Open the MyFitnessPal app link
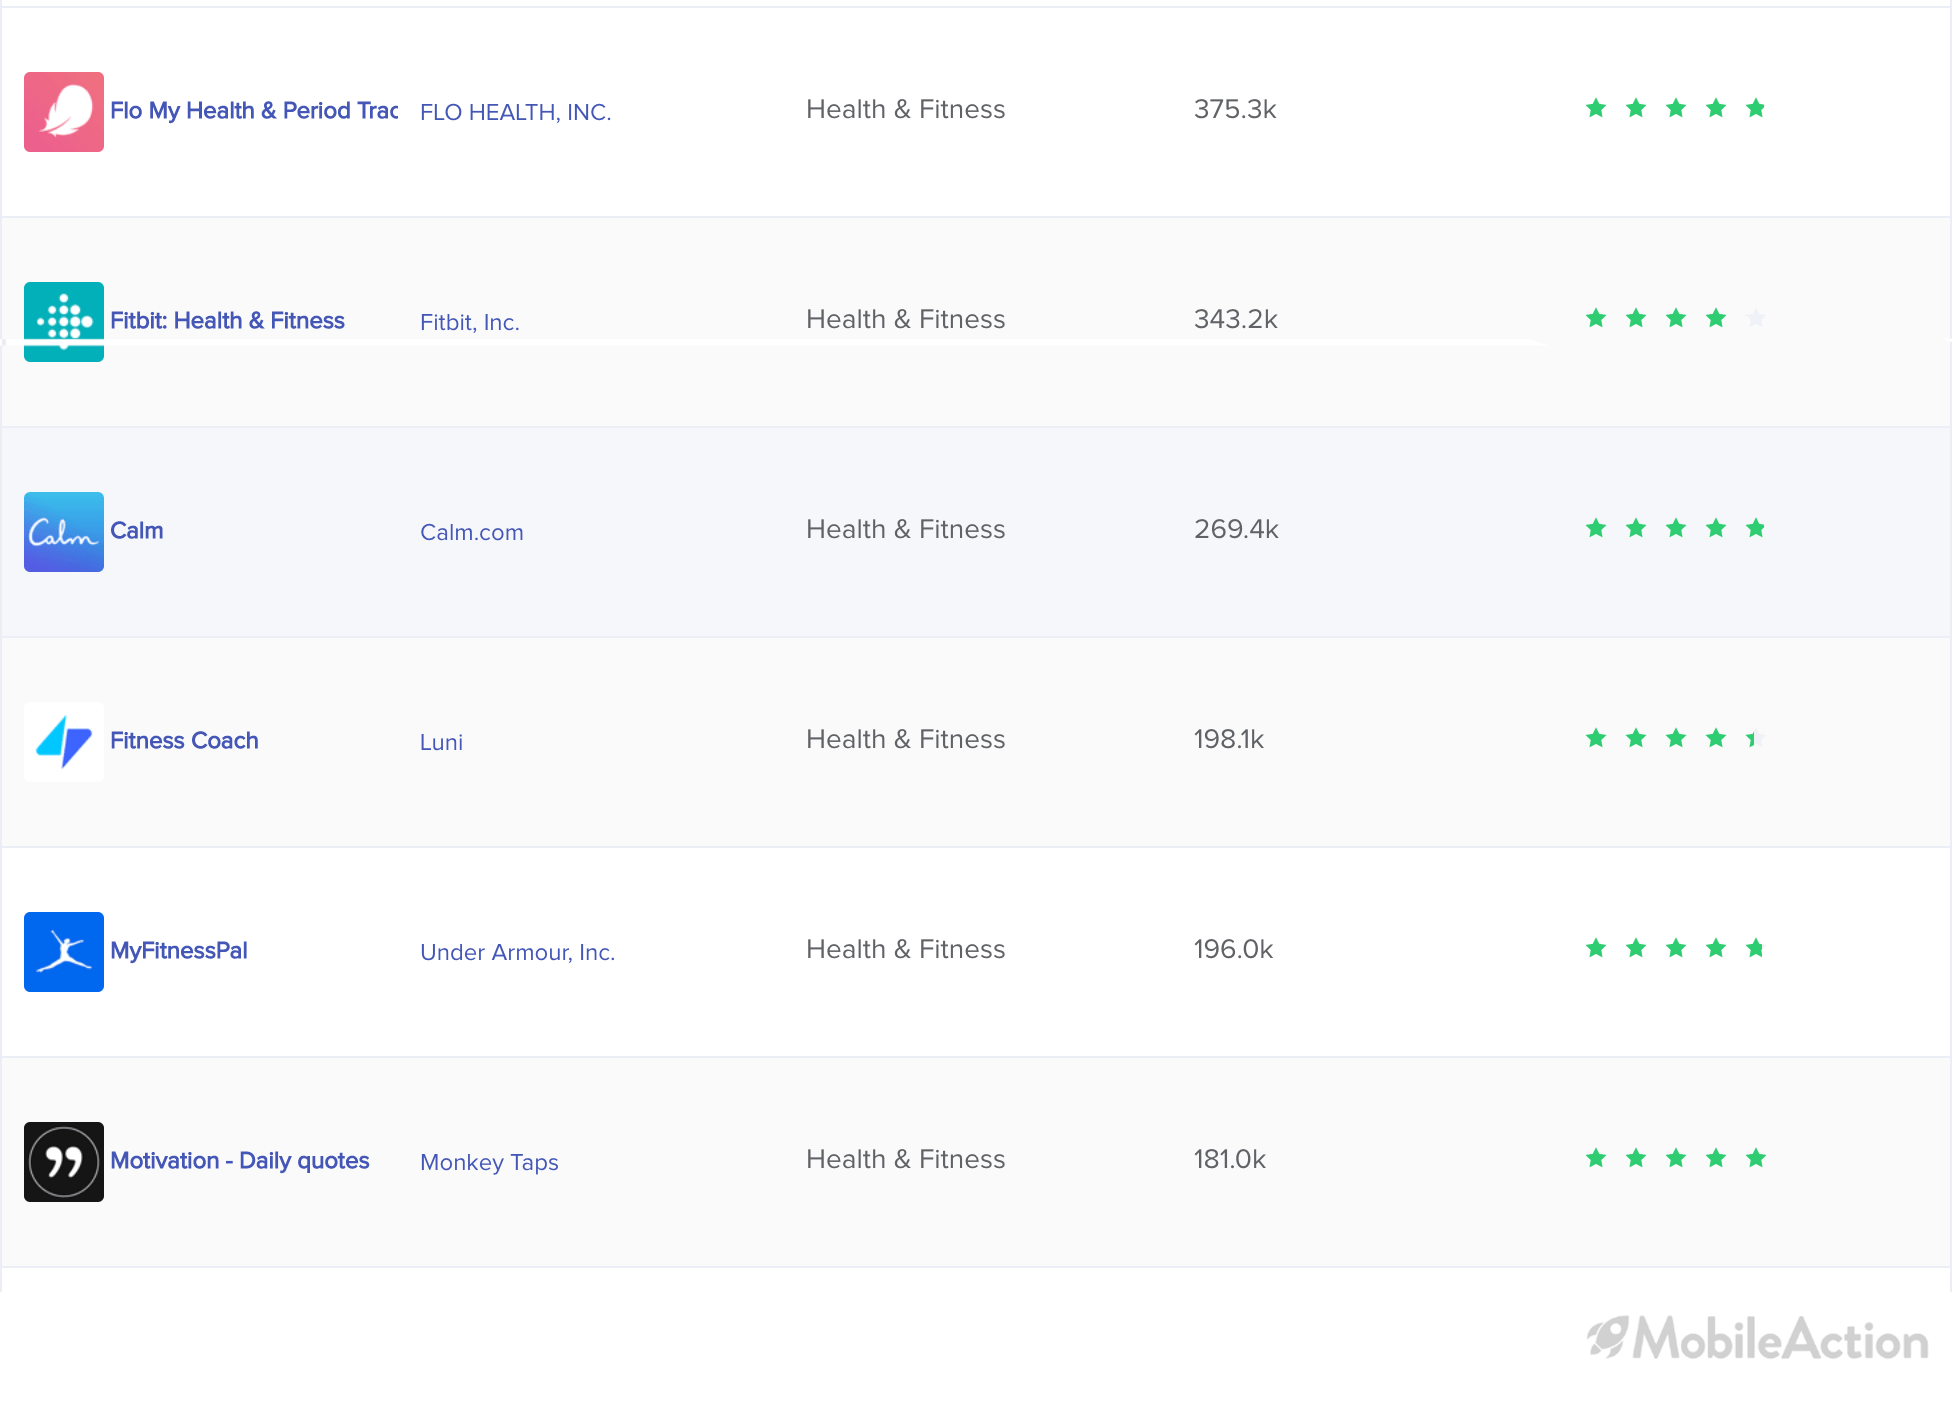Screen dimensions: 1952x1414 pos(179,951)
